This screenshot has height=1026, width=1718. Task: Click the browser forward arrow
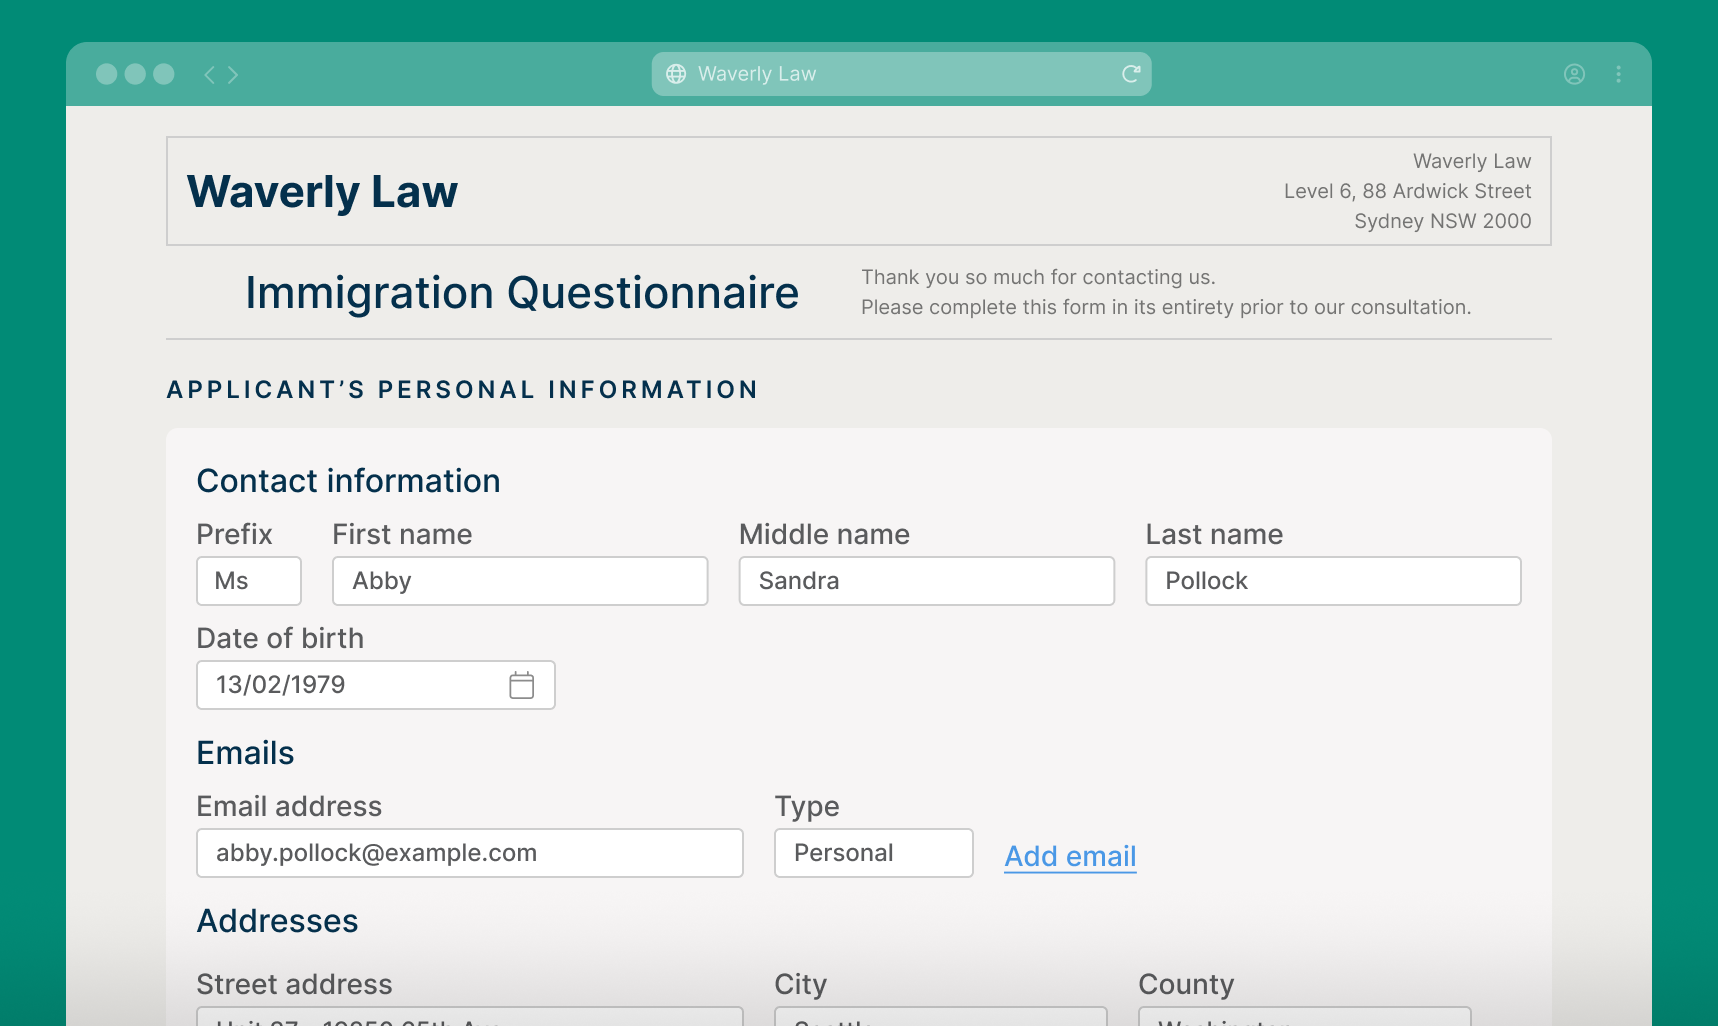tap(233, 75)
